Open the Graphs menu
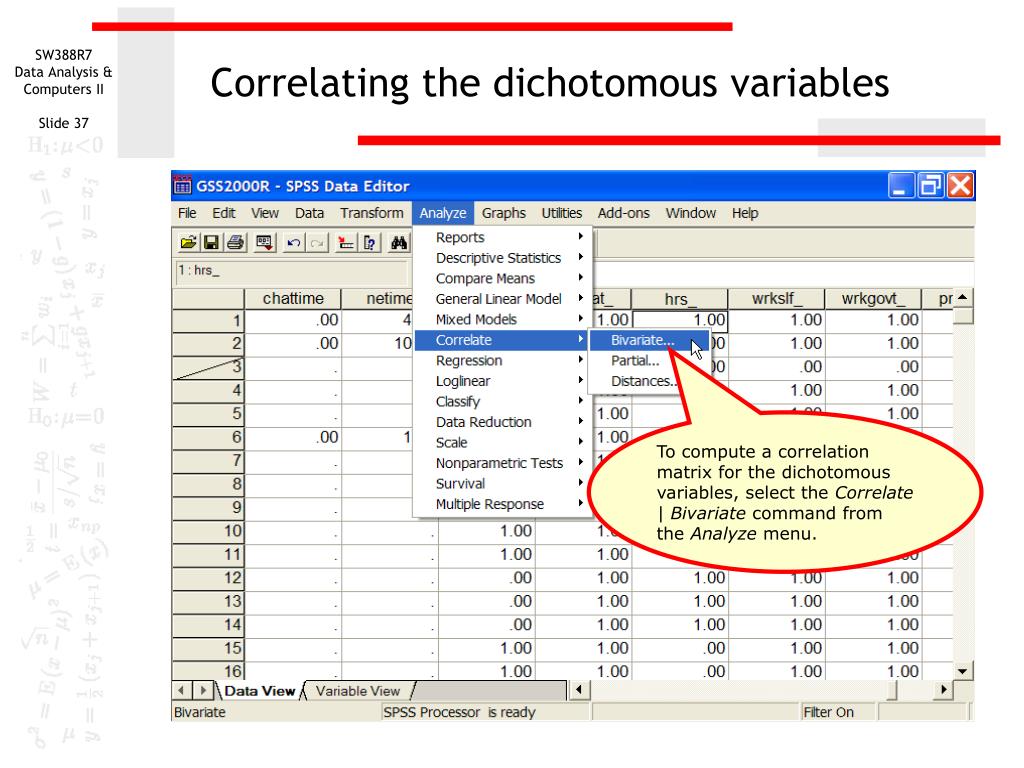Image resolution: width=1024 pixels, height=768 pixels. pyautogui.click(x=504, y=213)
